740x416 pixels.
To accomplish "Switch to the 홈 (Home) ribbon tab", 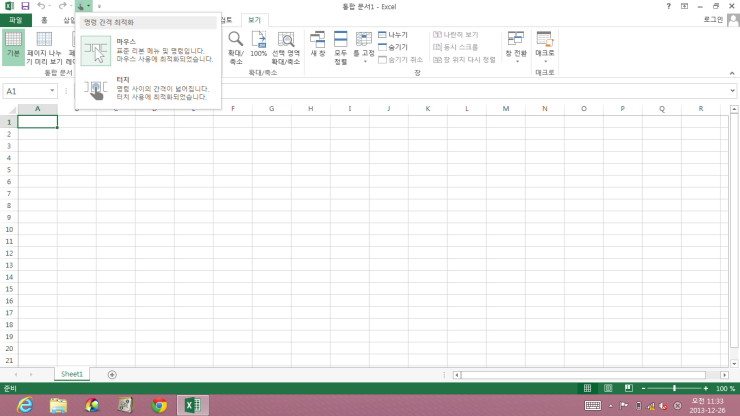I will (44, 20).
